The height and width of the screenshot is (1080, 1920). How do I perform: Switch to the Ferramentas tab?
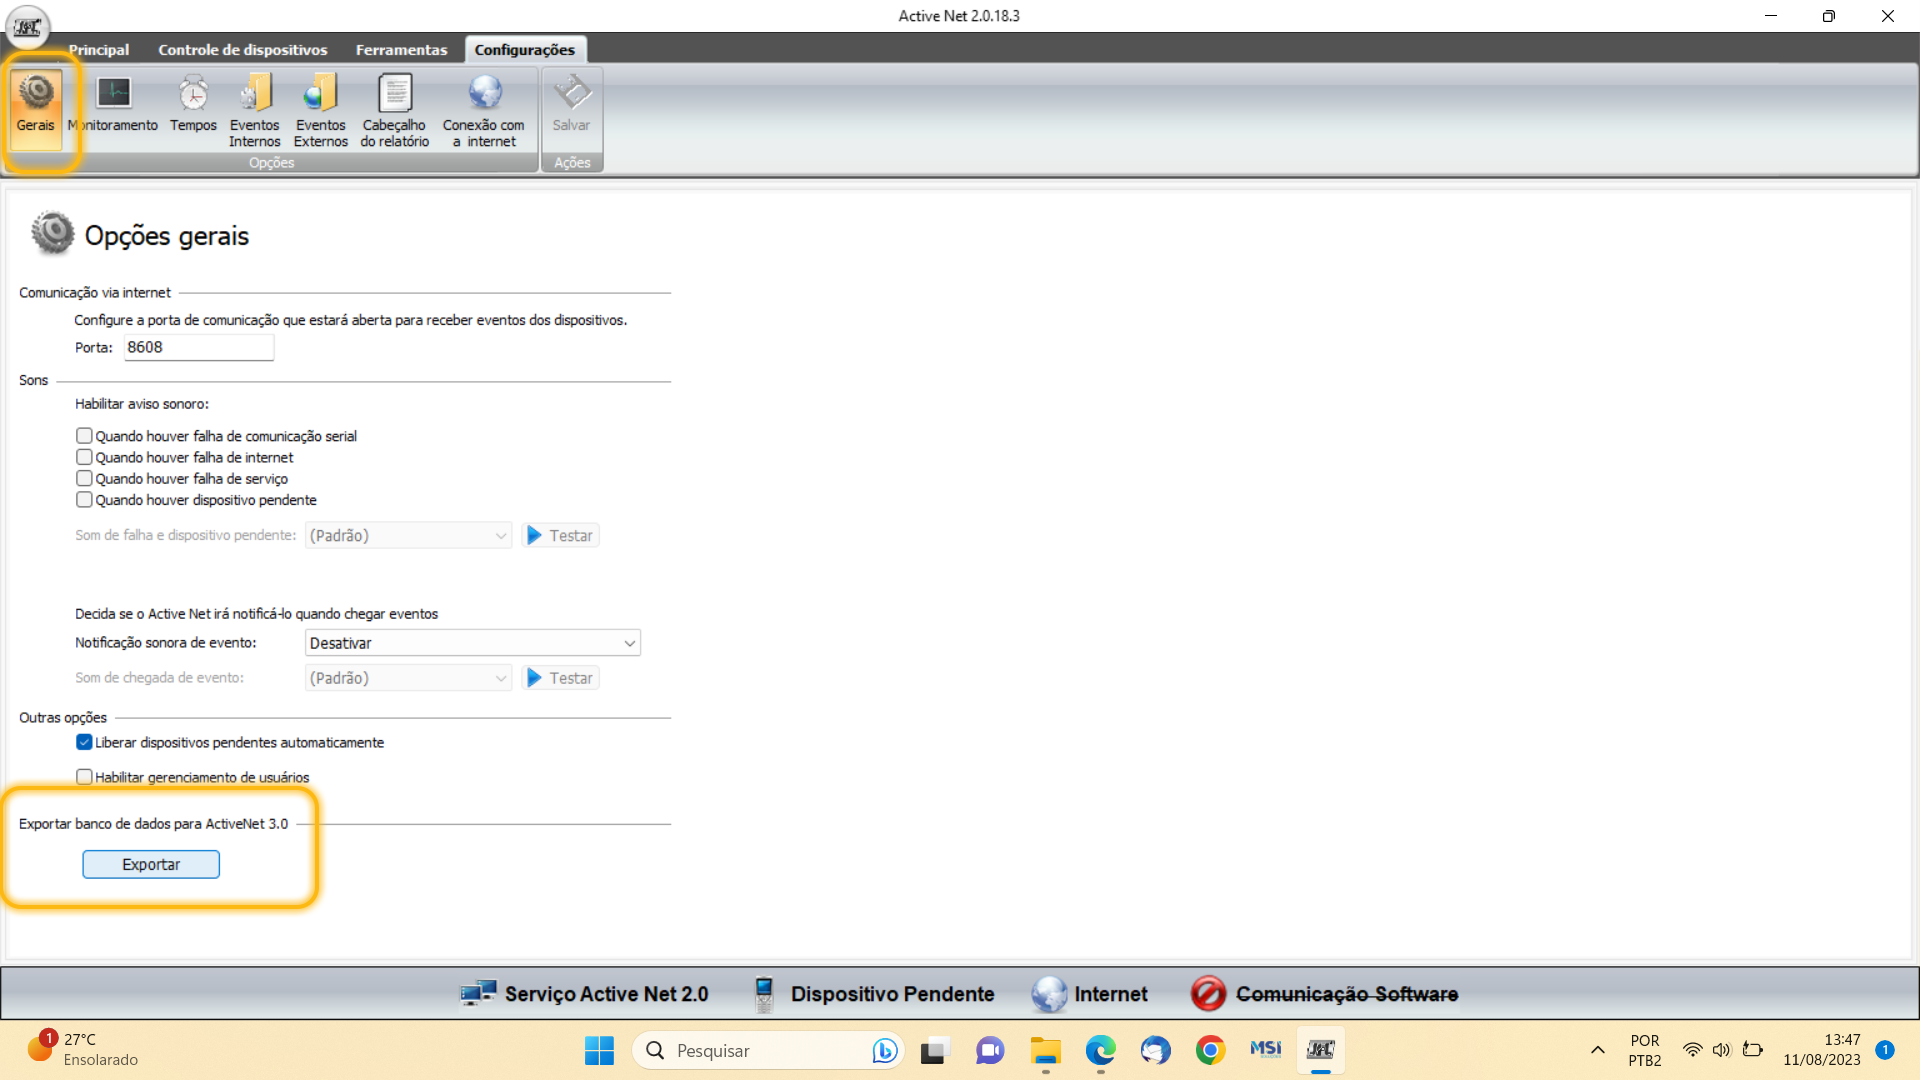(x=402, y=50)
